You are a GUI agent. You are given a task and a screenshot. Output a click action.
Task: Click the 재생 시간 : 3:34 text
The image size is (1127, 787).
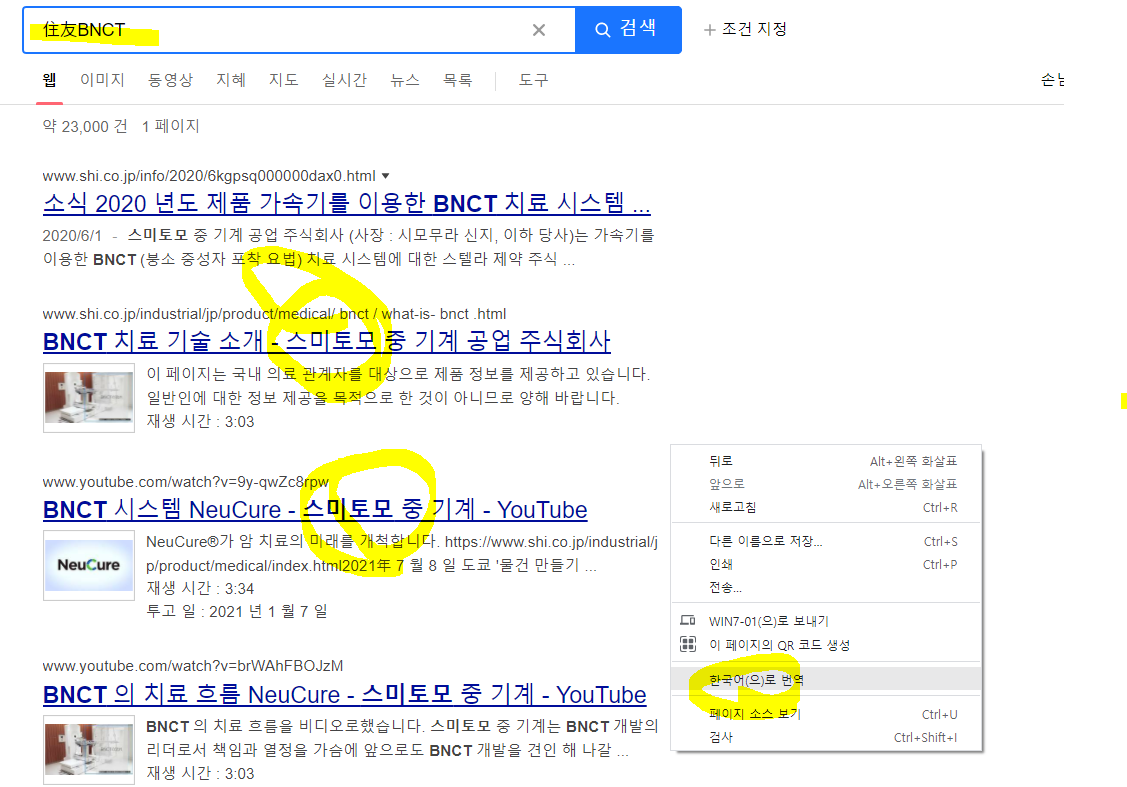201,588
